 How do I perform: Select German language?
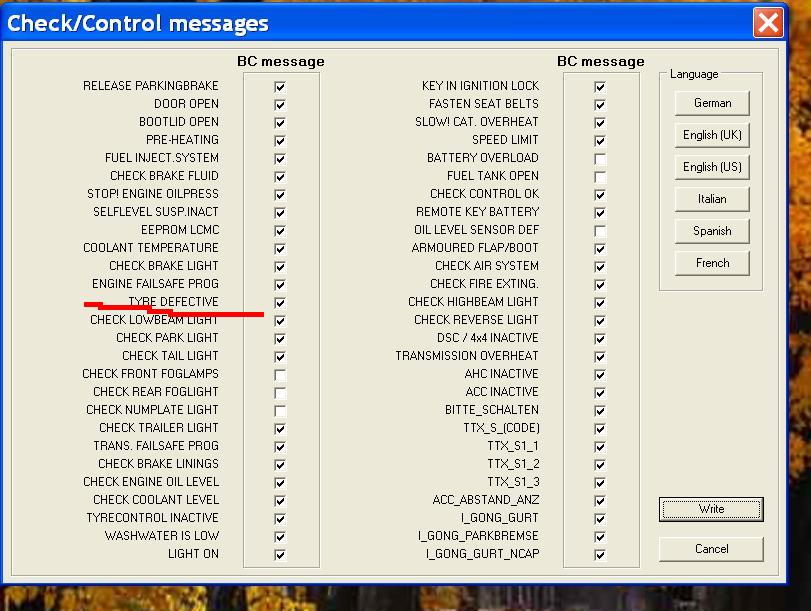[712, 103]
